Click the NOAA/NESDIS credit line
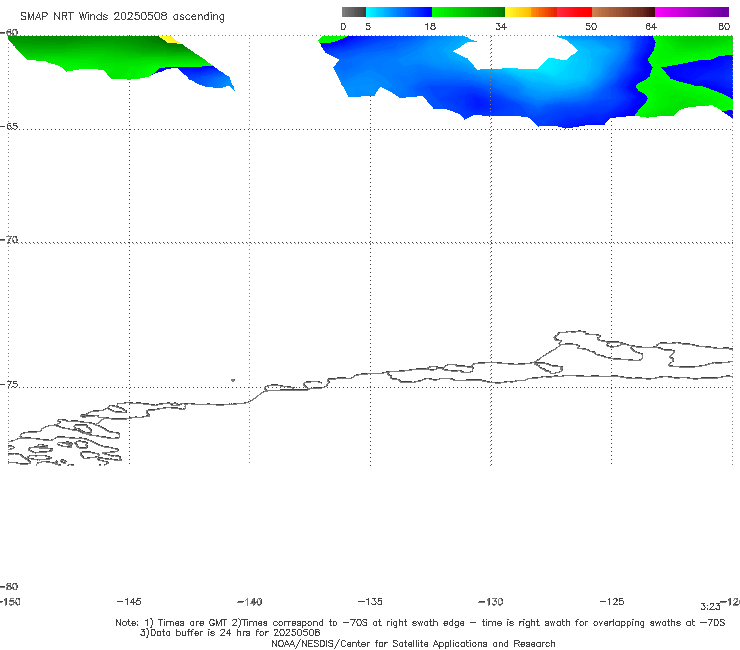Screen dimensions: 740x650 pyautogui.click(x=413, y=643)
